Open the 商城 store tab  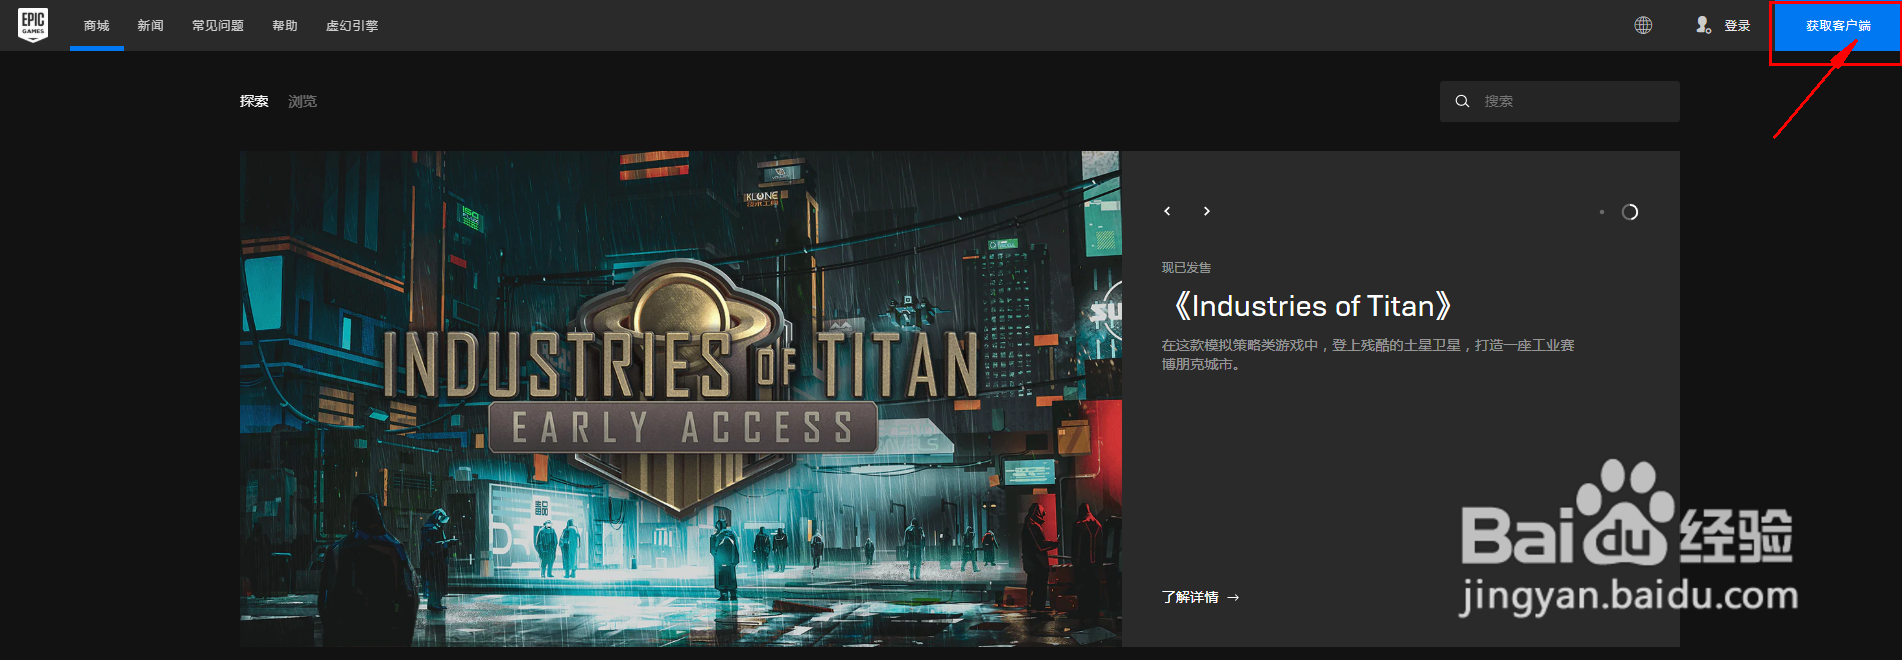click(x=97, y=26)
